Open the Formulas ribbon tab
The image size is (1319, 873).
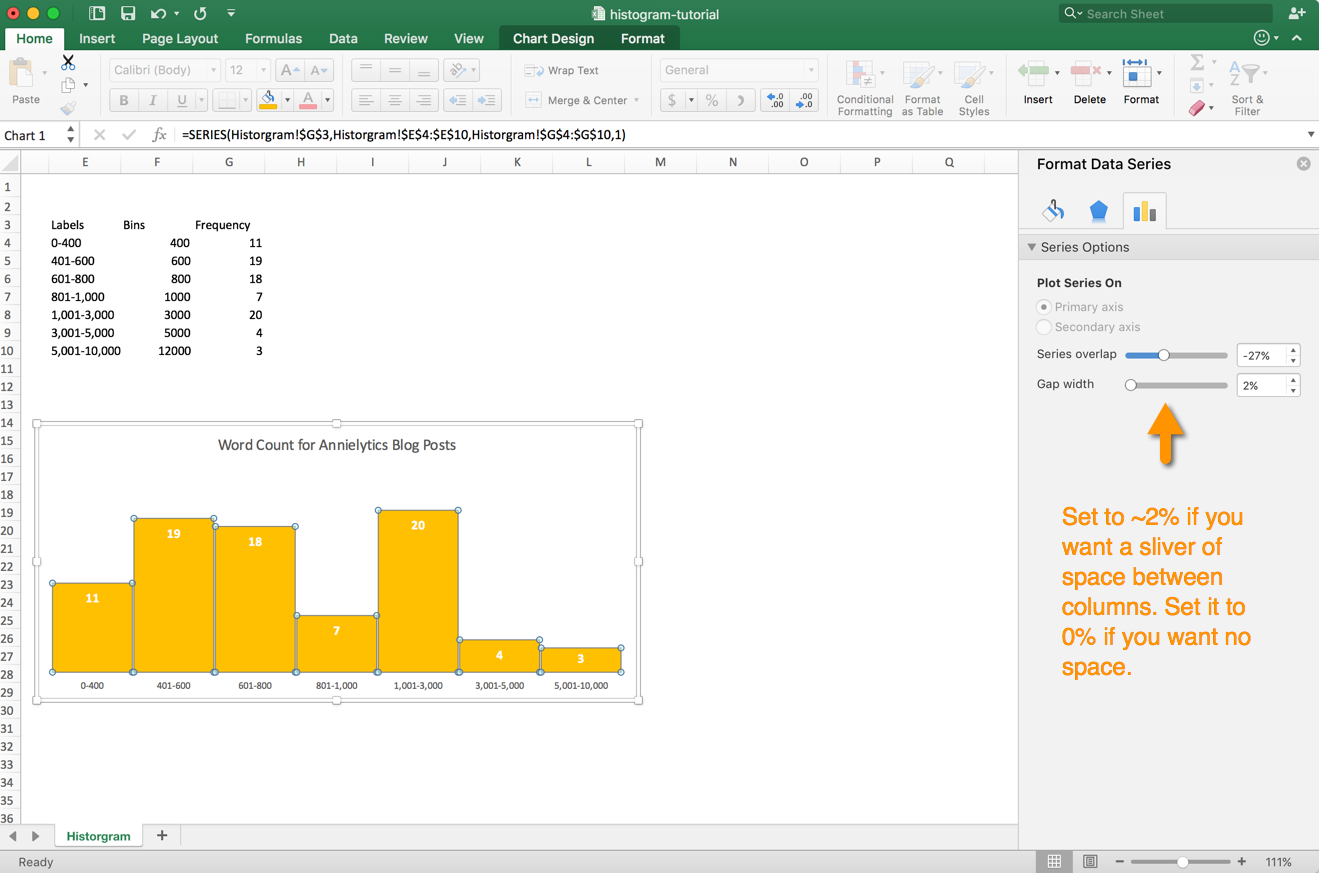(x=273, y=38)
